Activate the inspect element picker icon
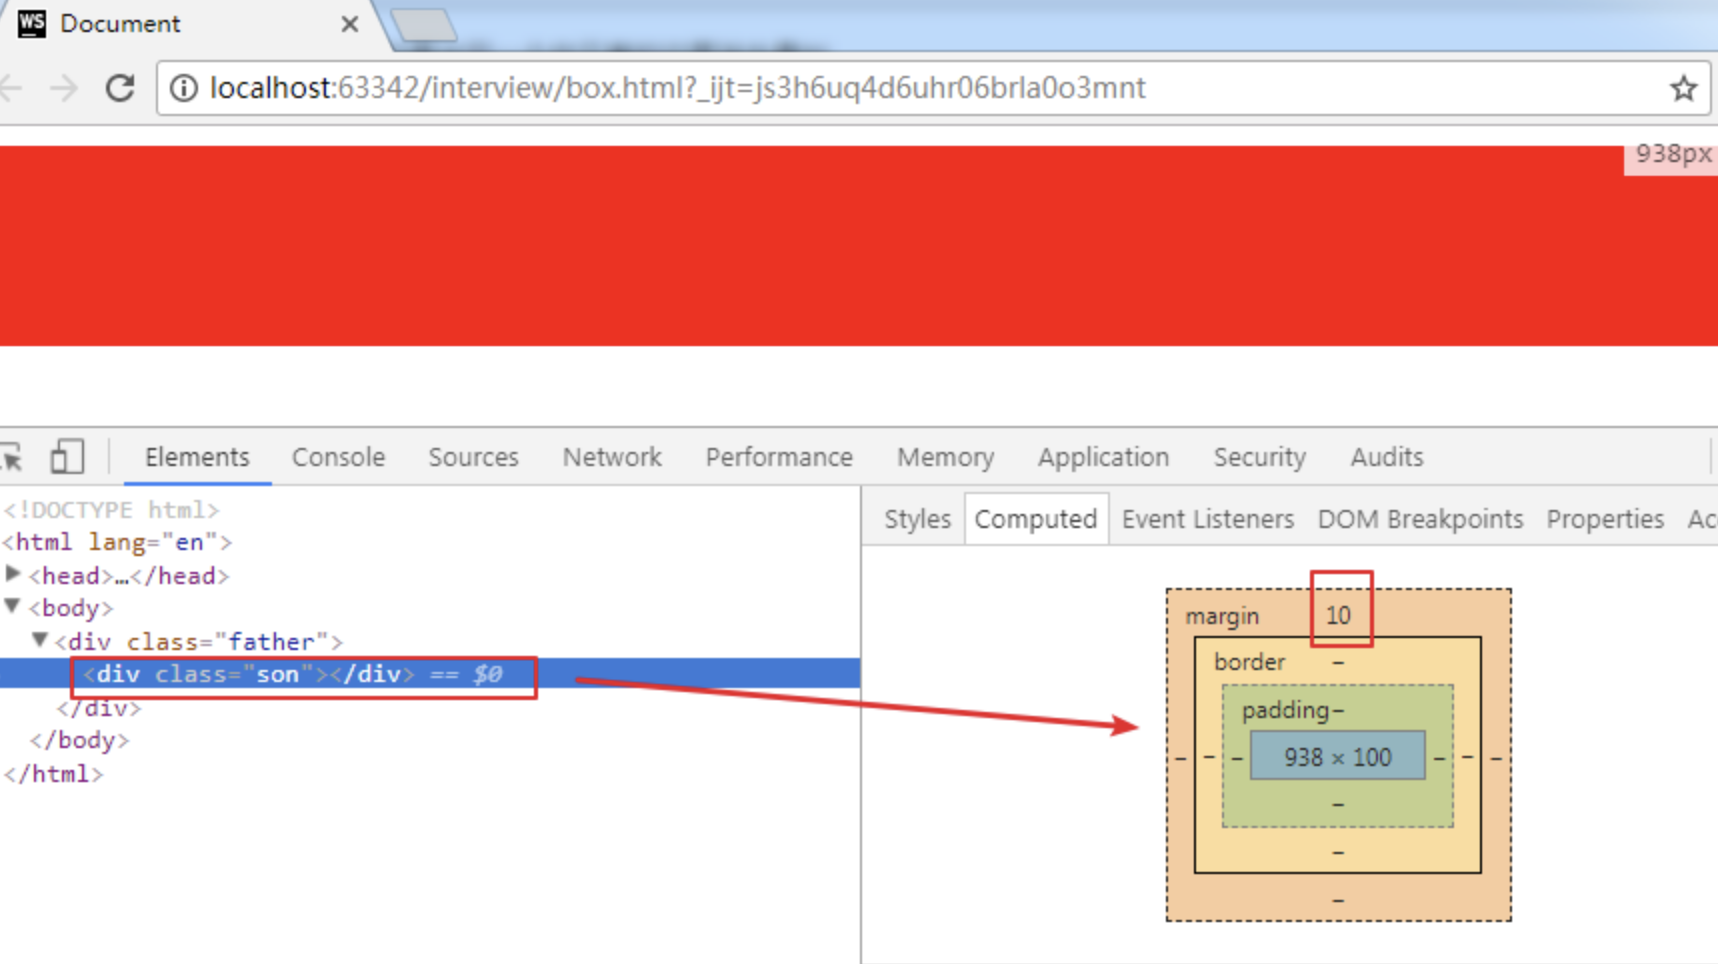Viewport: 1718px width, 964px height. coord(13,457)
